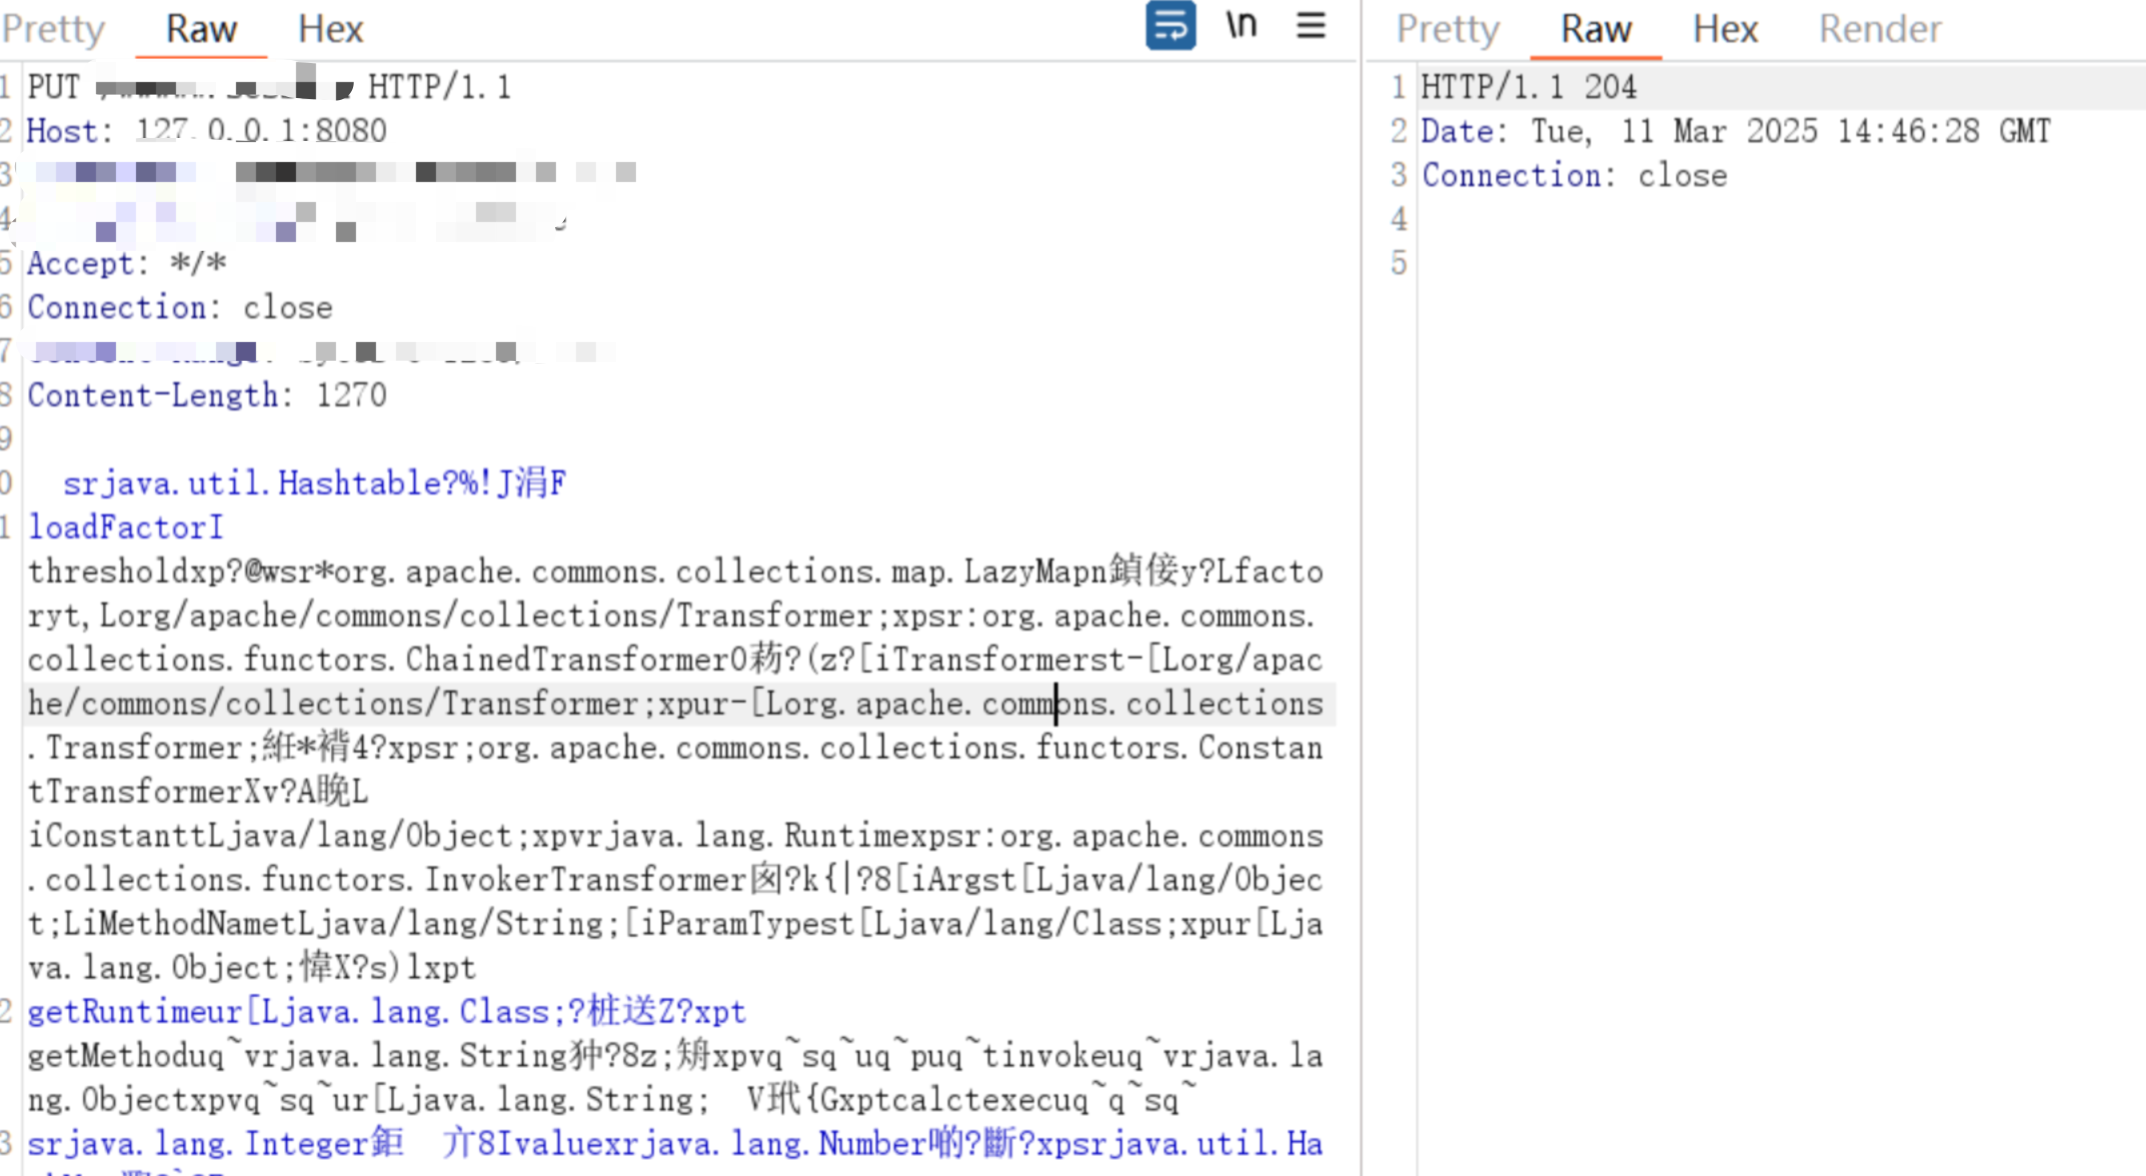Click the Content-Length: 1270 header
This screenshot has width=2146, height=1176.
point(206,396)
